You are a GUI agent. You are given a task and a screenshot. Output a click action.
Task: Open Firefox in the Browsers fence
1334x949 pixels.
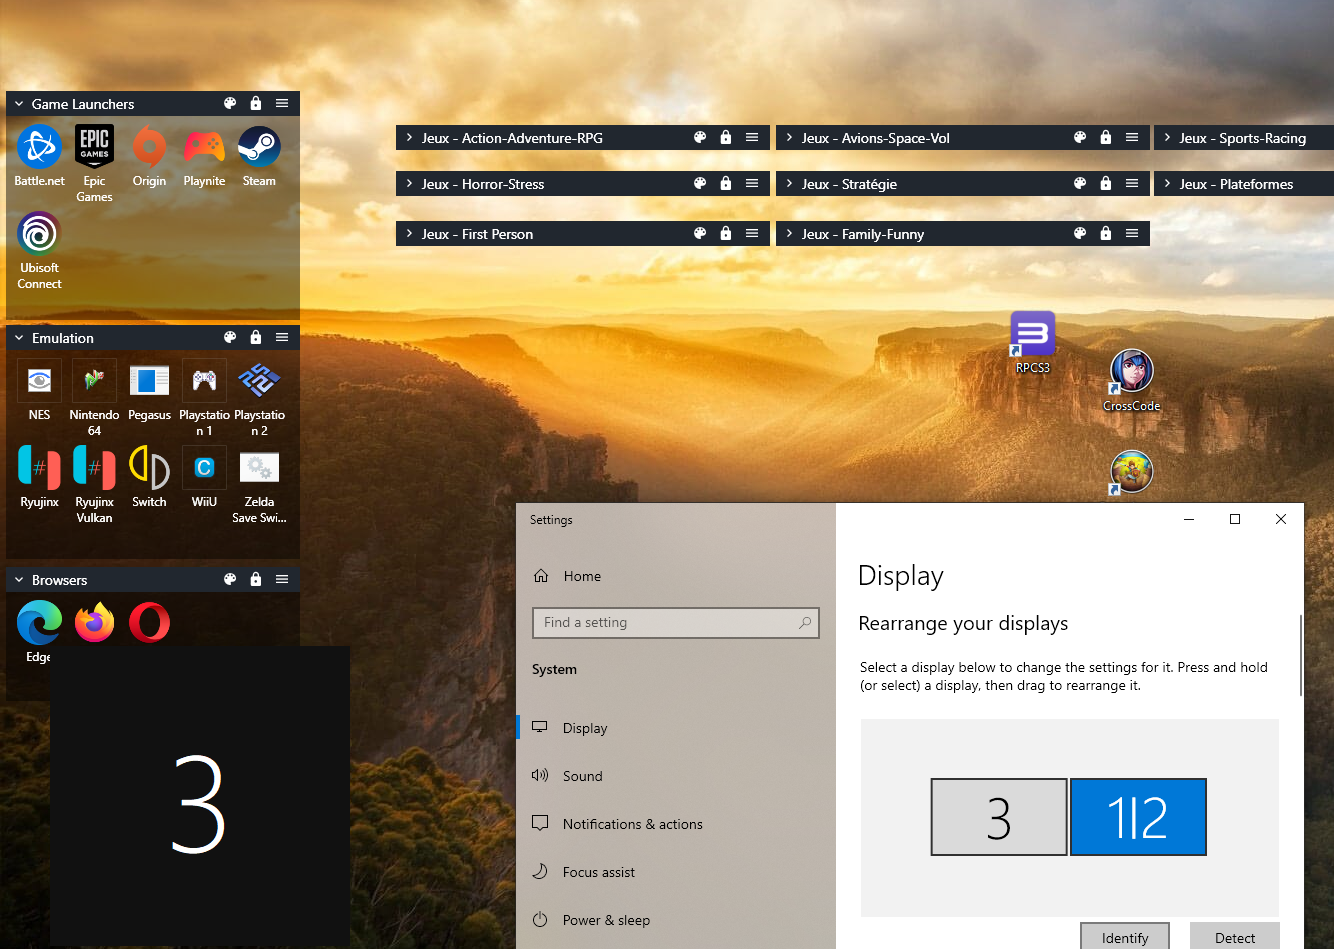coord(94,621)
